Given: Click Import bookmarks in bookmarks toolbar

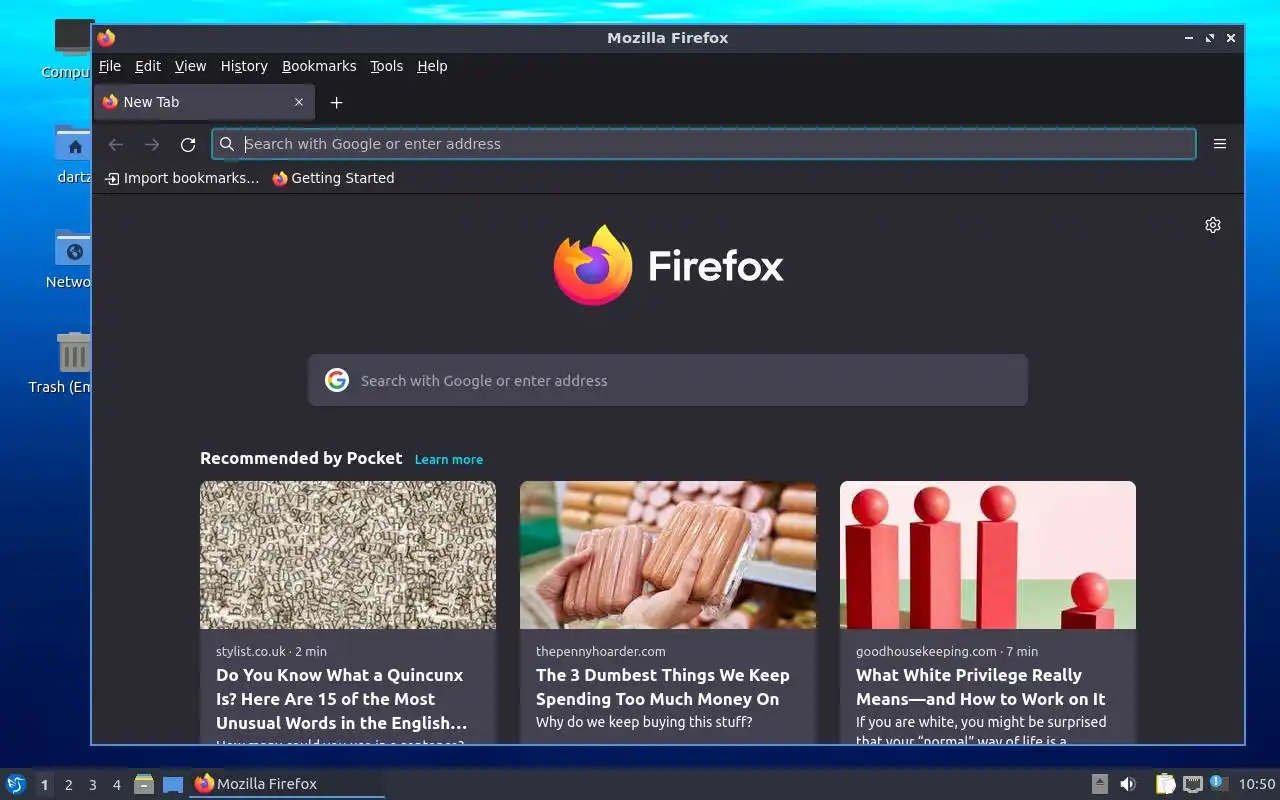Looking at the screenshot, I should pyautogui.click(x=182, y=178).
